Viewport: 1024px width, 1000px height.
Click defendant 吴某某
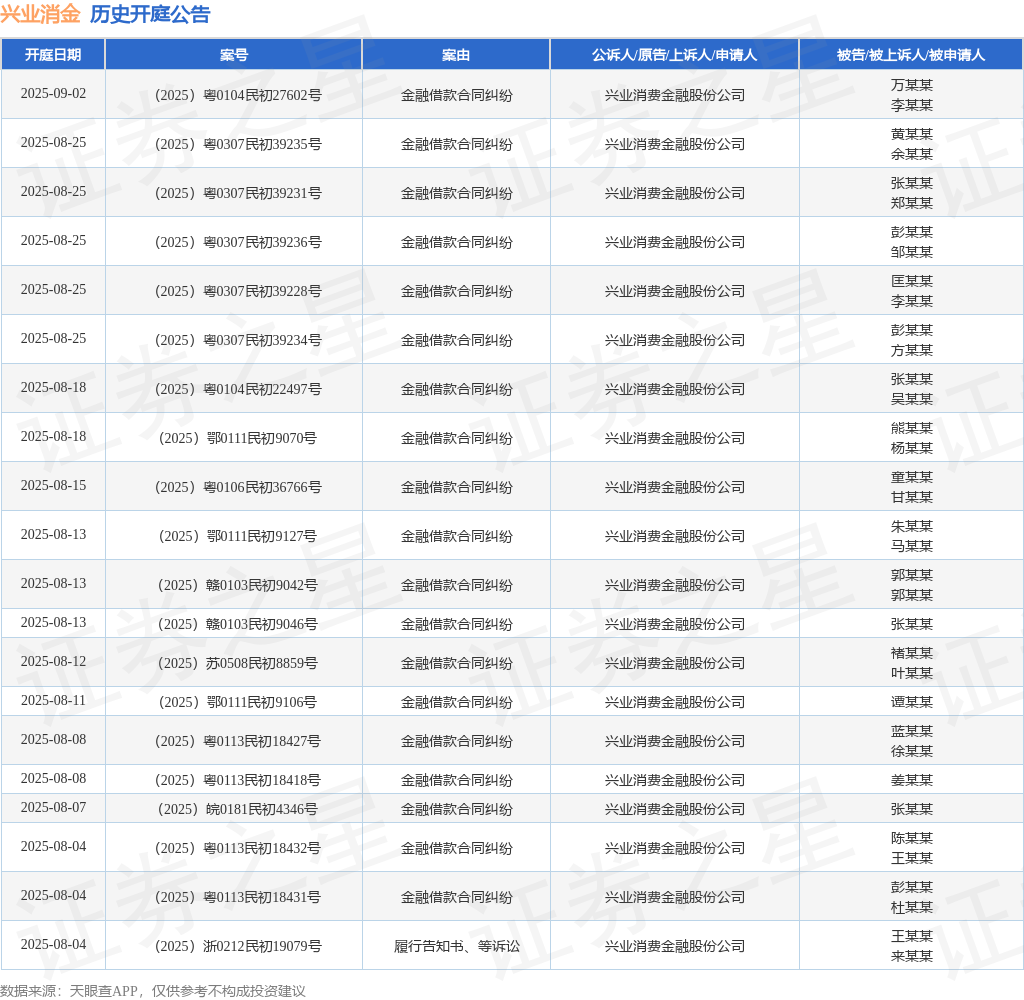(912, 399)
